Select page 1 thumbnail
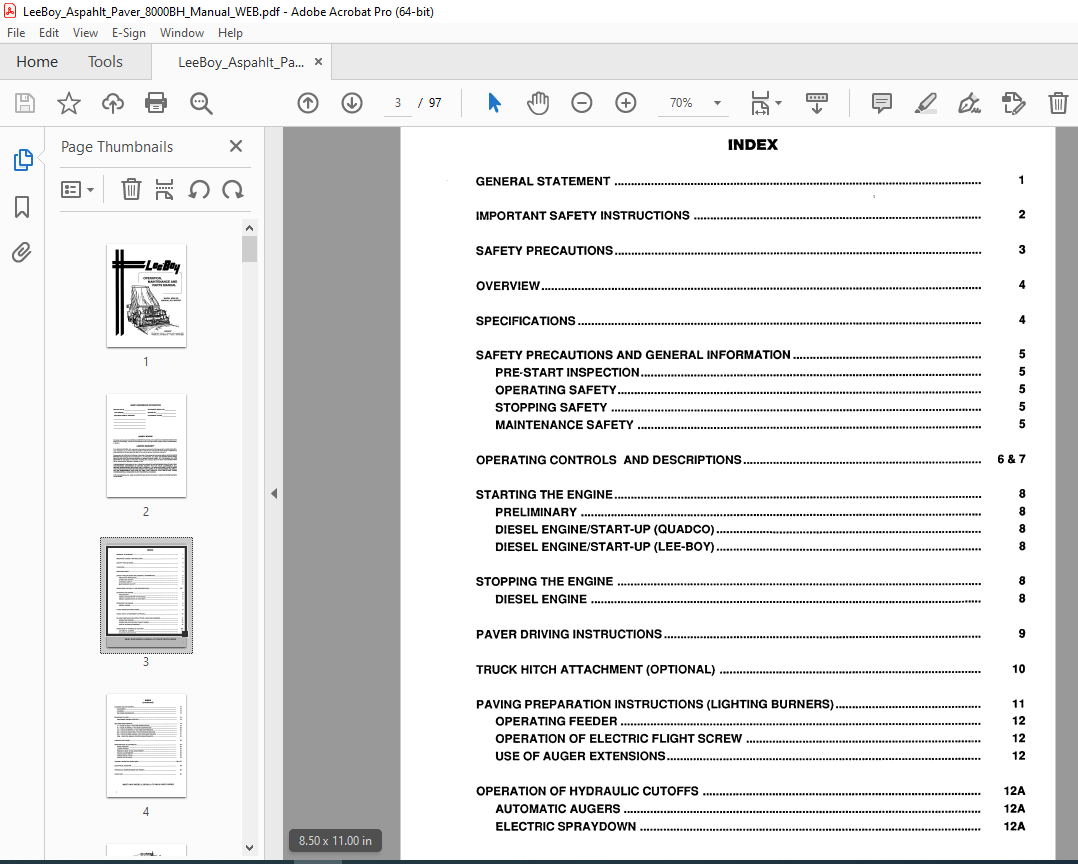1078x864 pixels. (146, 296)
